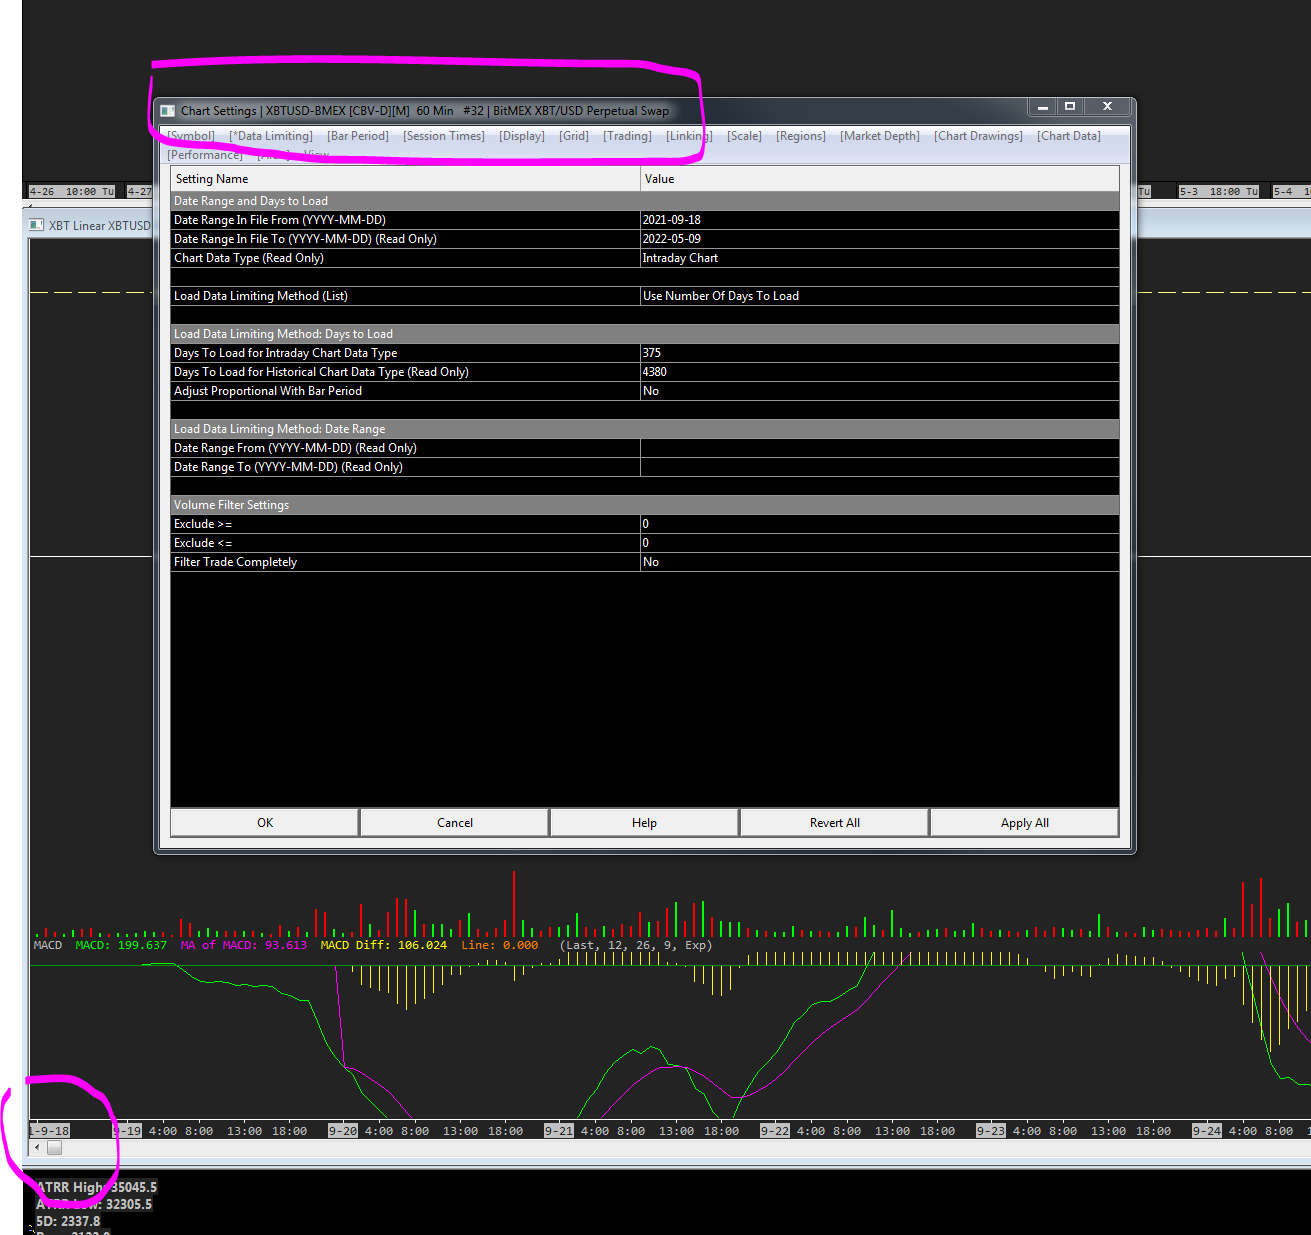The width and height of the screenshot is (1311, 1235).
Task: Click the Exclude >= value field
Action: click(x=879, y=524)
